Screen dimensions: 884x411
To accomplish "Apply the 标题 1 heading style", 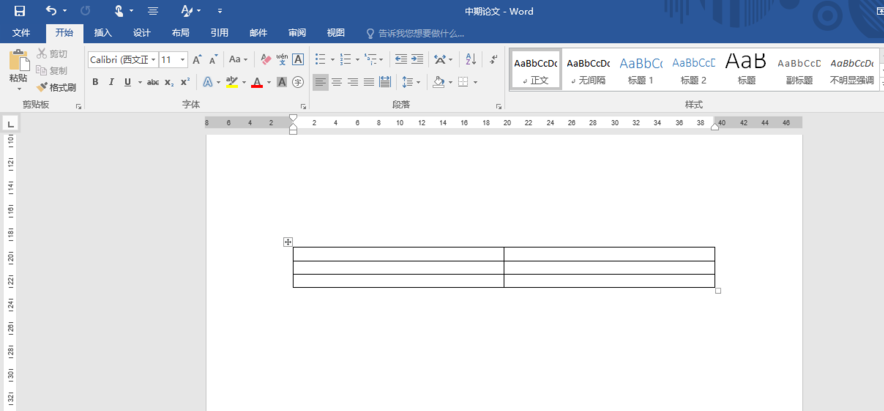I will (x=640, y=68).
